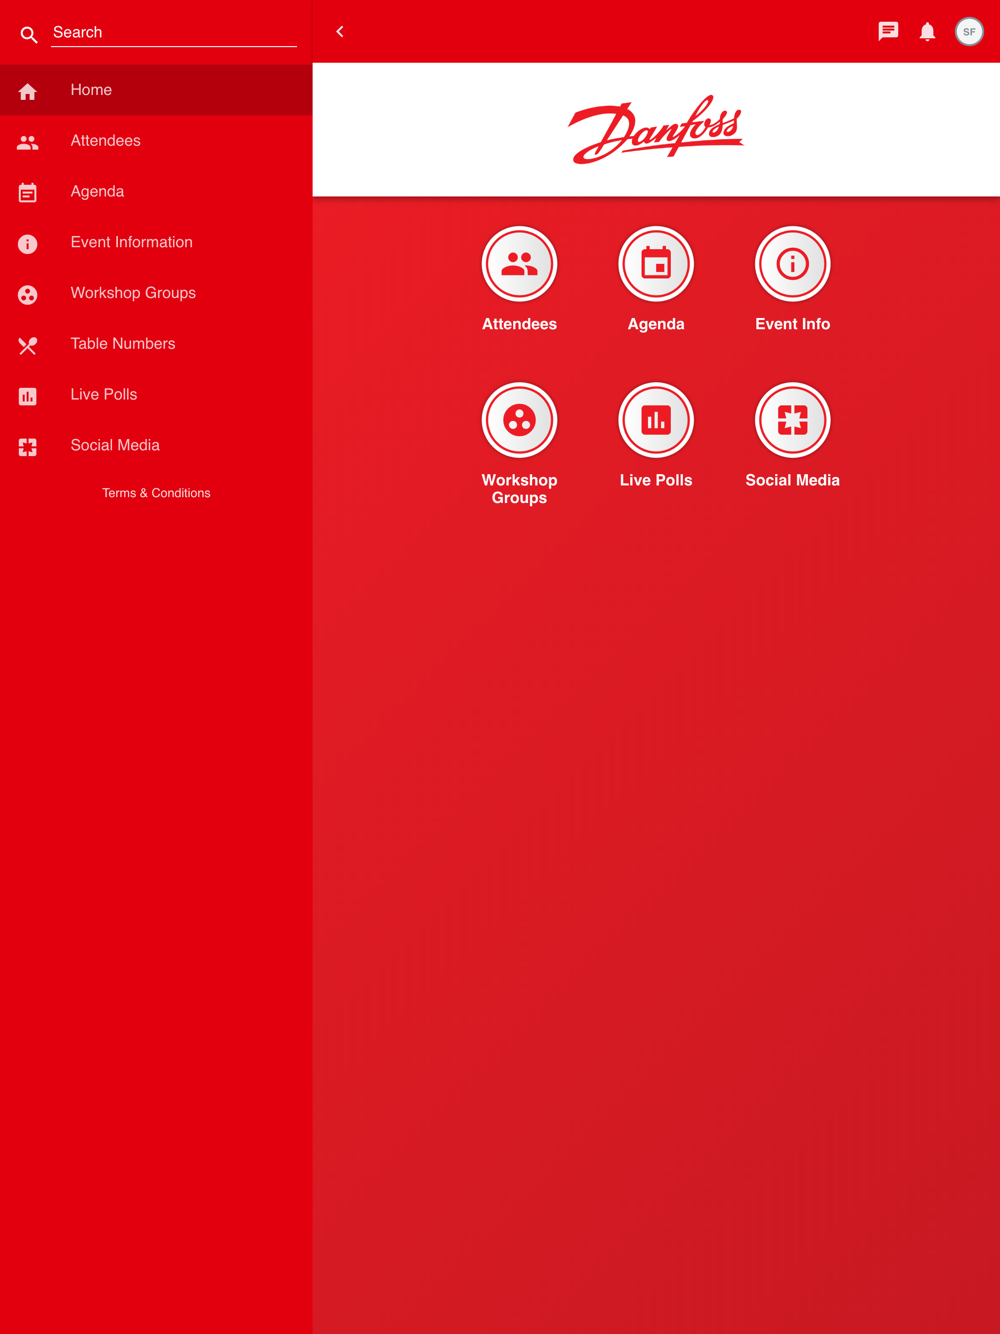Open the SF profile avatar
This screenshot has height=1334, width=1000.
969,32
